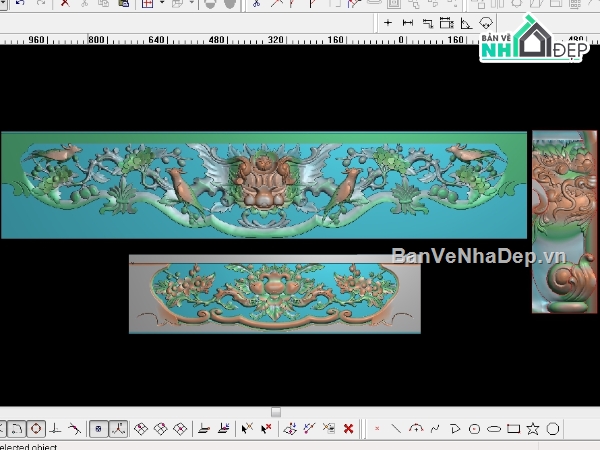Click the arrow cursor with orange X
Screen dimensions: 600x450
pos(247,429)
